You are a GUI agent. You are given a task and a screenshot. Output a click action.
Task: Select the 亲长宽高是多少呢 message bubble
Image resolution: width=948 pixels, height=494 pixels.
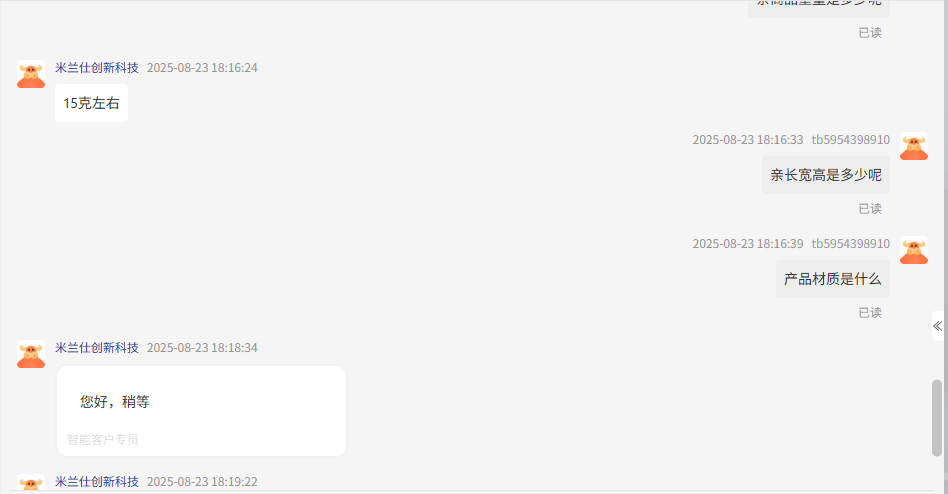826,175
